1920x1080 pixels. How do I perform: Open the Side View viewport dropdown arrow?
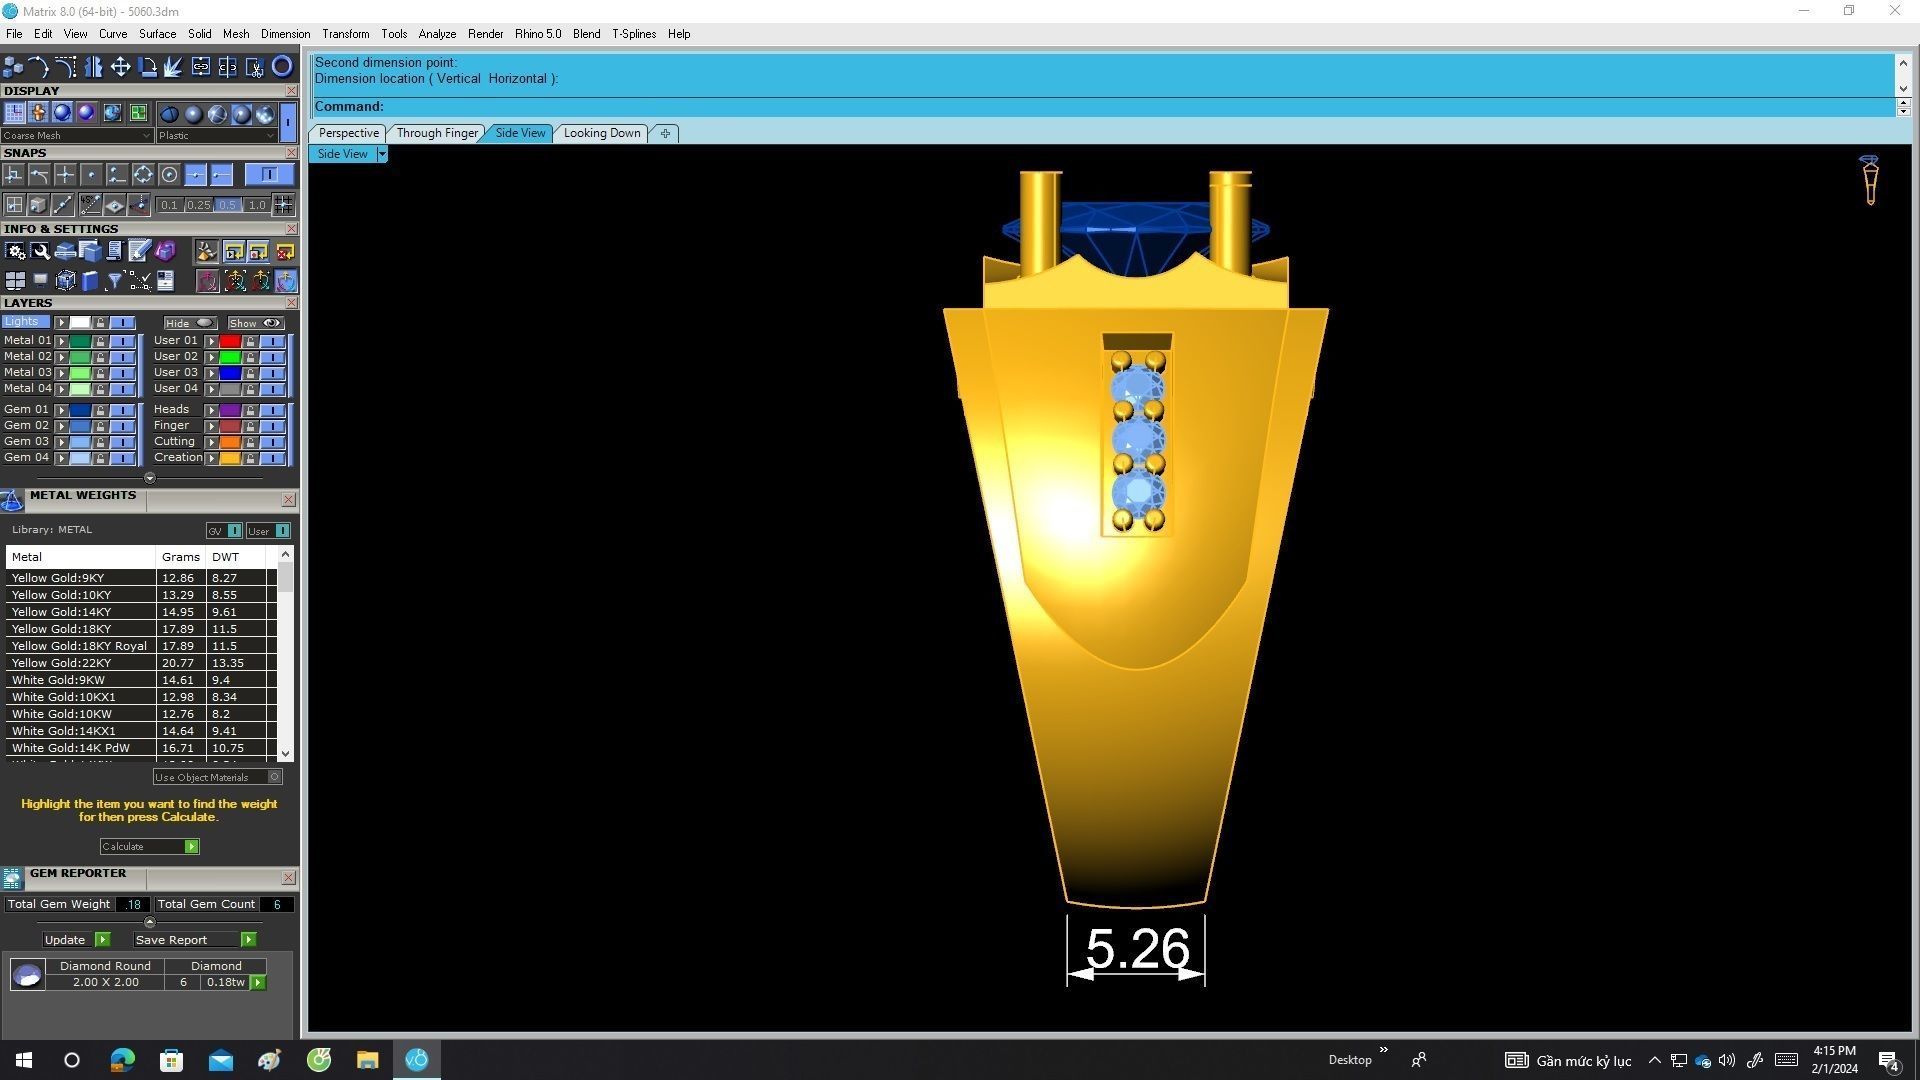click(382, 154)
